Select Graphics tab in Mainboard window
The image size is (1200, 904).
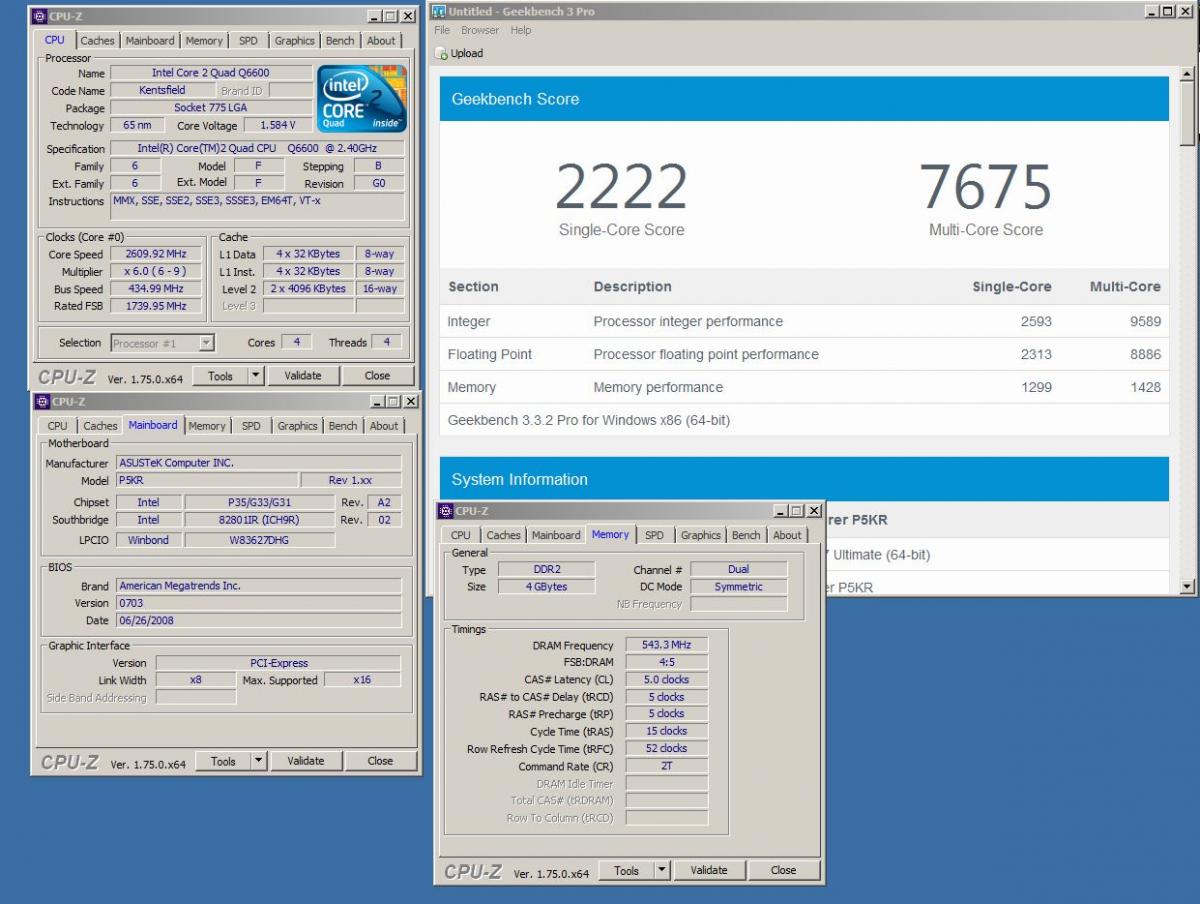pos(297,426)
